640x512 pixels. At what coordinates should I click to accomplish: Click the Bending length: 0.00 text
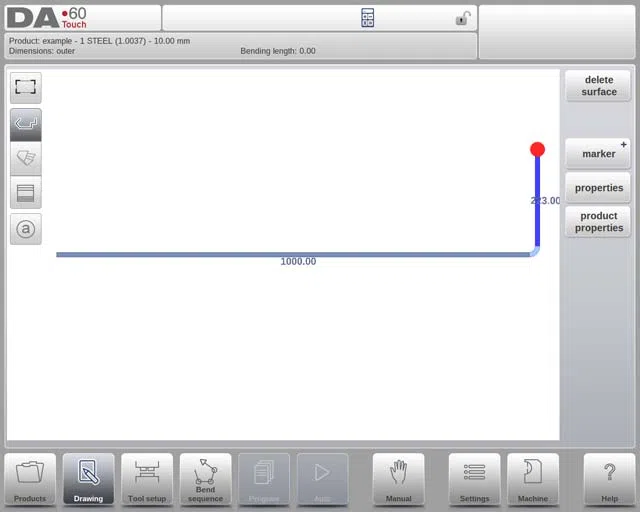pyautogui.click(x=278, y=51)
